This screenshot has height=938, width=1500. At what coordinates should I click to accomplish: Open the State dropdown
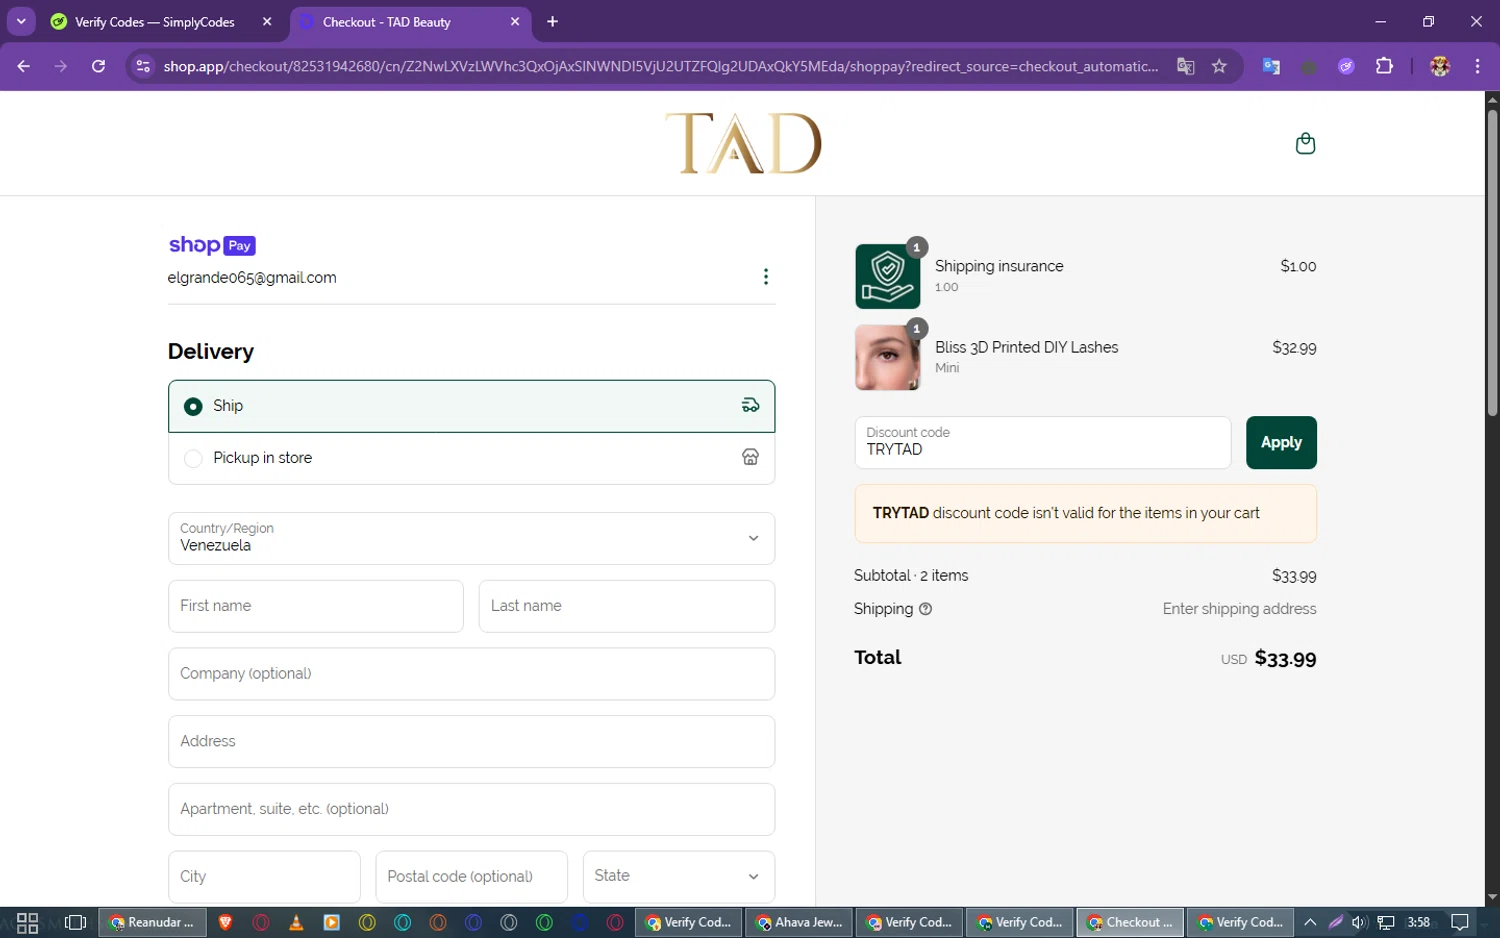678,876
